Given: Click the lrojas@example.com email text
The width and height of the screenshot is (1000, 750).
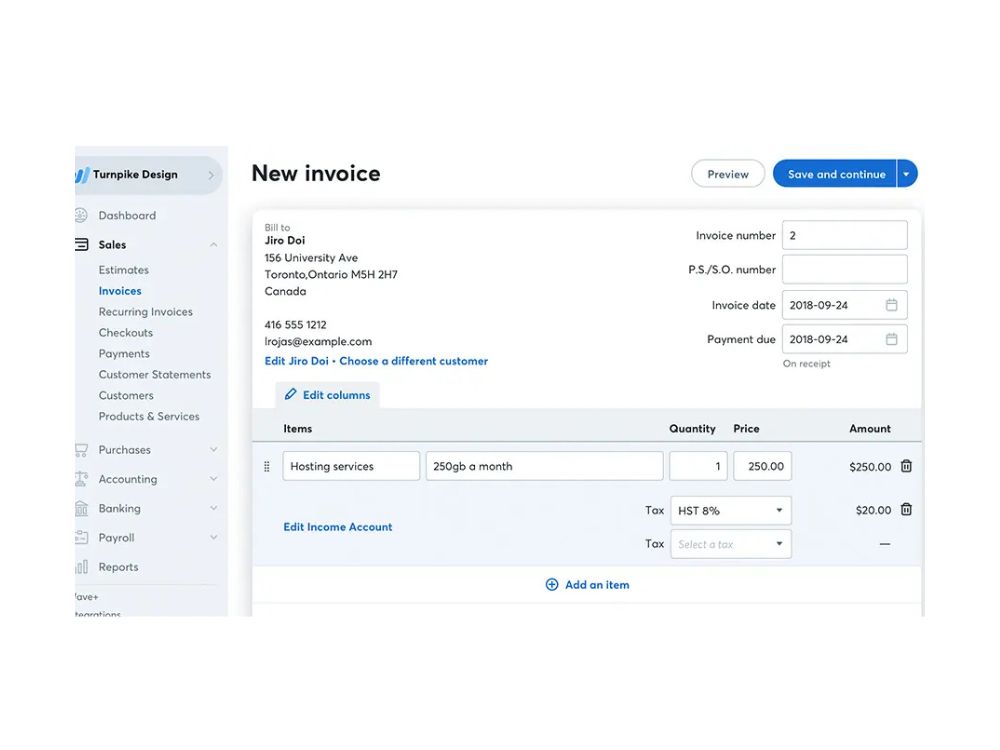Looking at the screenshot, I should 318,342.
